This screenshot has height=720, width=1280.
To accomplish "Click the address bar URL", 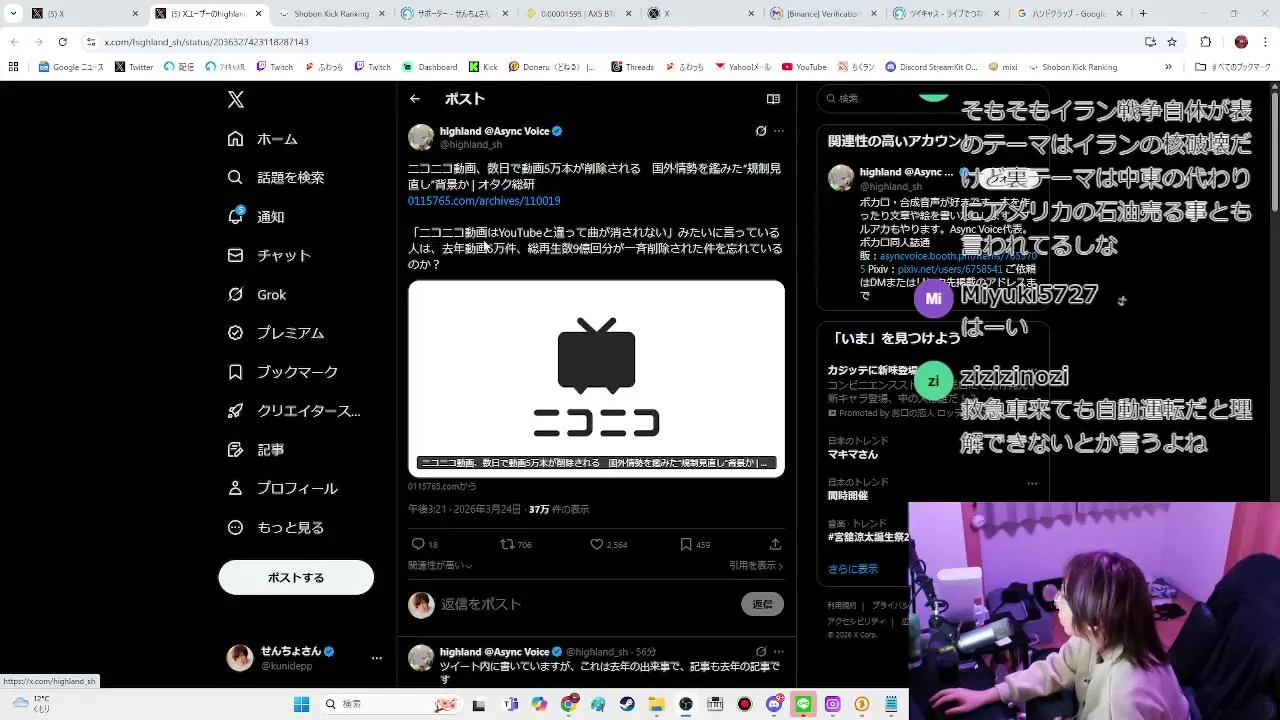I will coord(205,42).
